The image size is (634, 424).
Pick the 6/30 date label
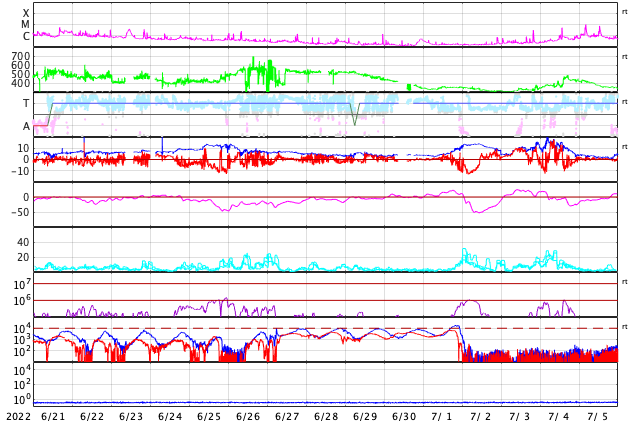(404, 416)
